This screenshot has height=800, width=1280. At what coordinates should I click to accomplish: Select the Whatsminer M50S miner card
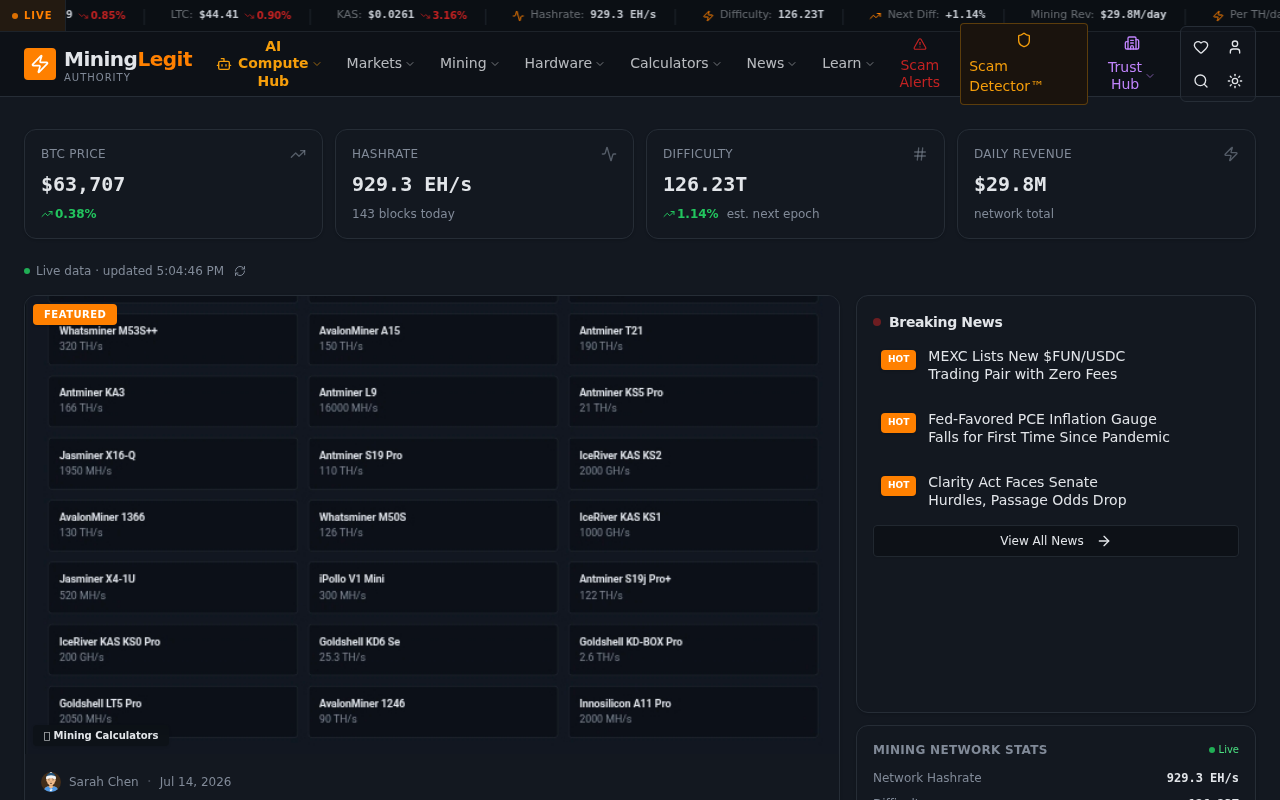click(433, 526)
